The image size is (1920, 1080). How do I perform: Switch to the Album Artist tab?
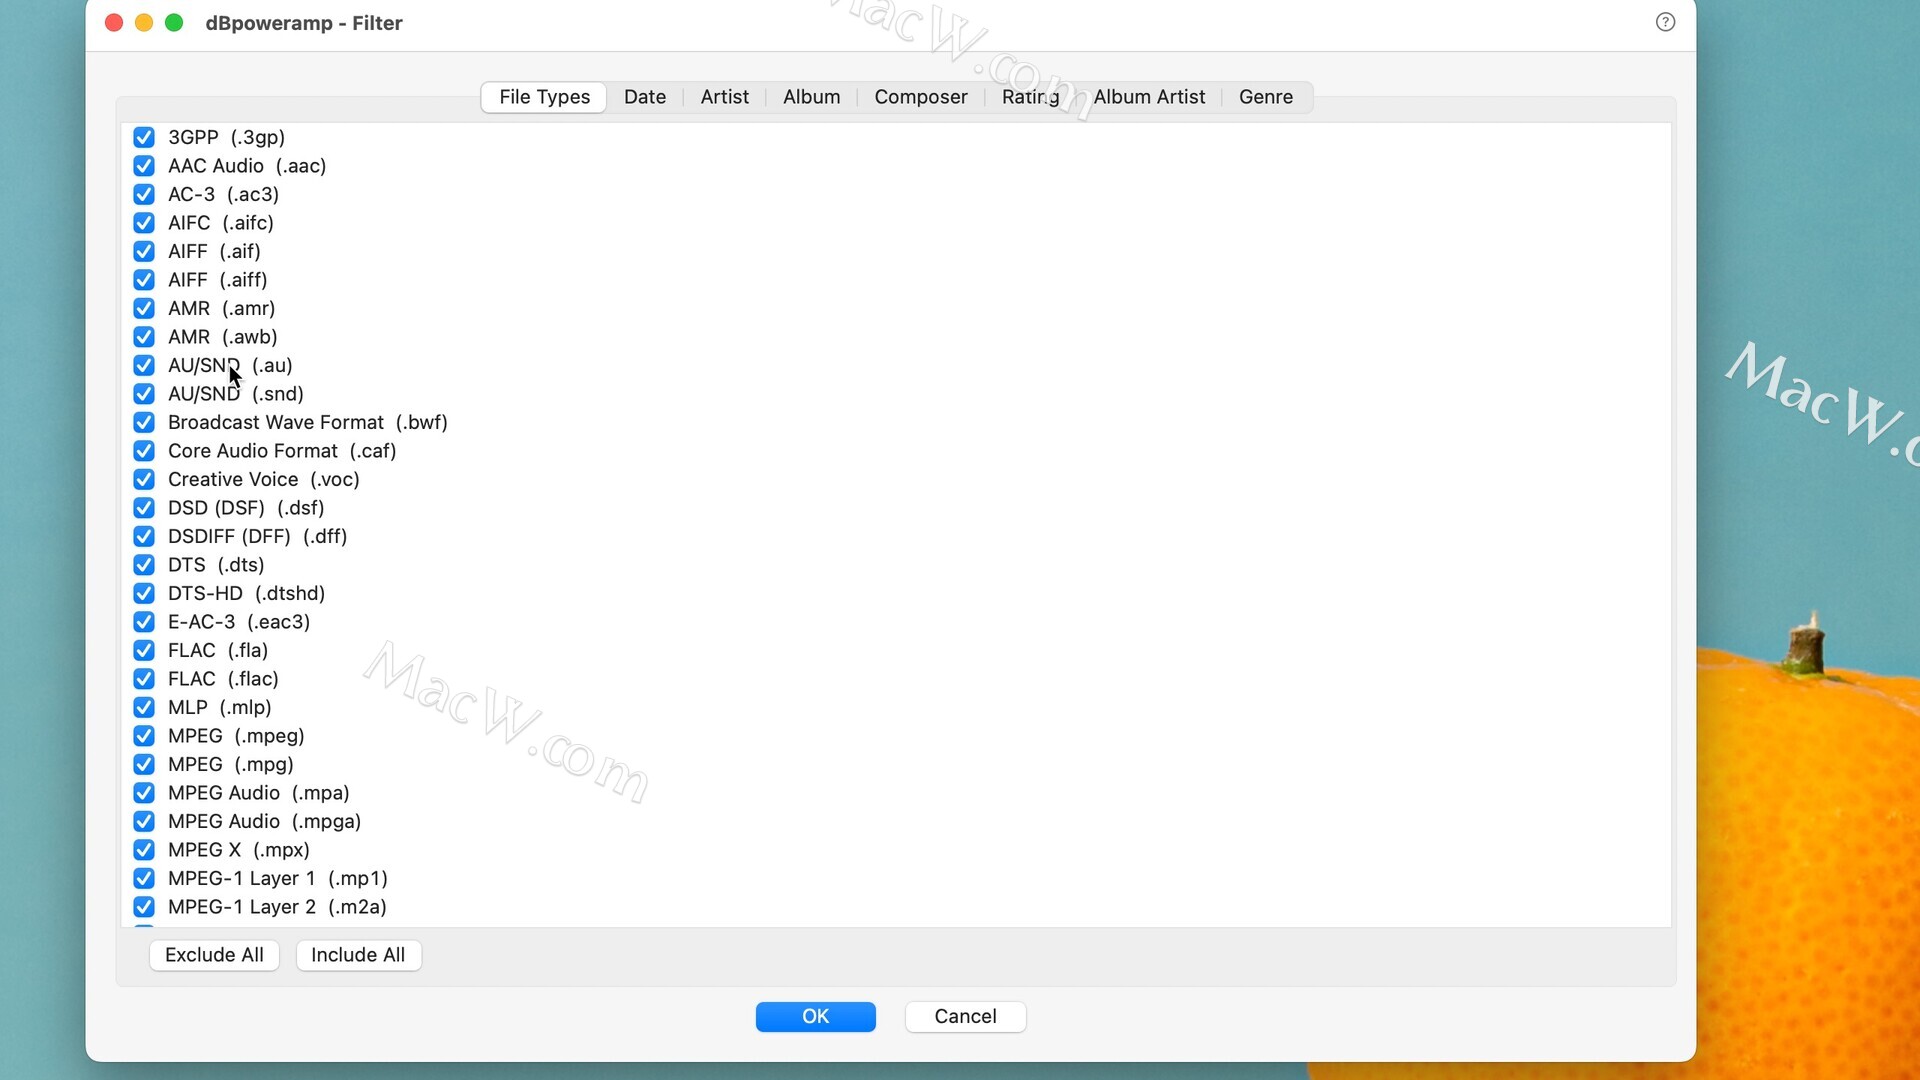[1149, 97]
